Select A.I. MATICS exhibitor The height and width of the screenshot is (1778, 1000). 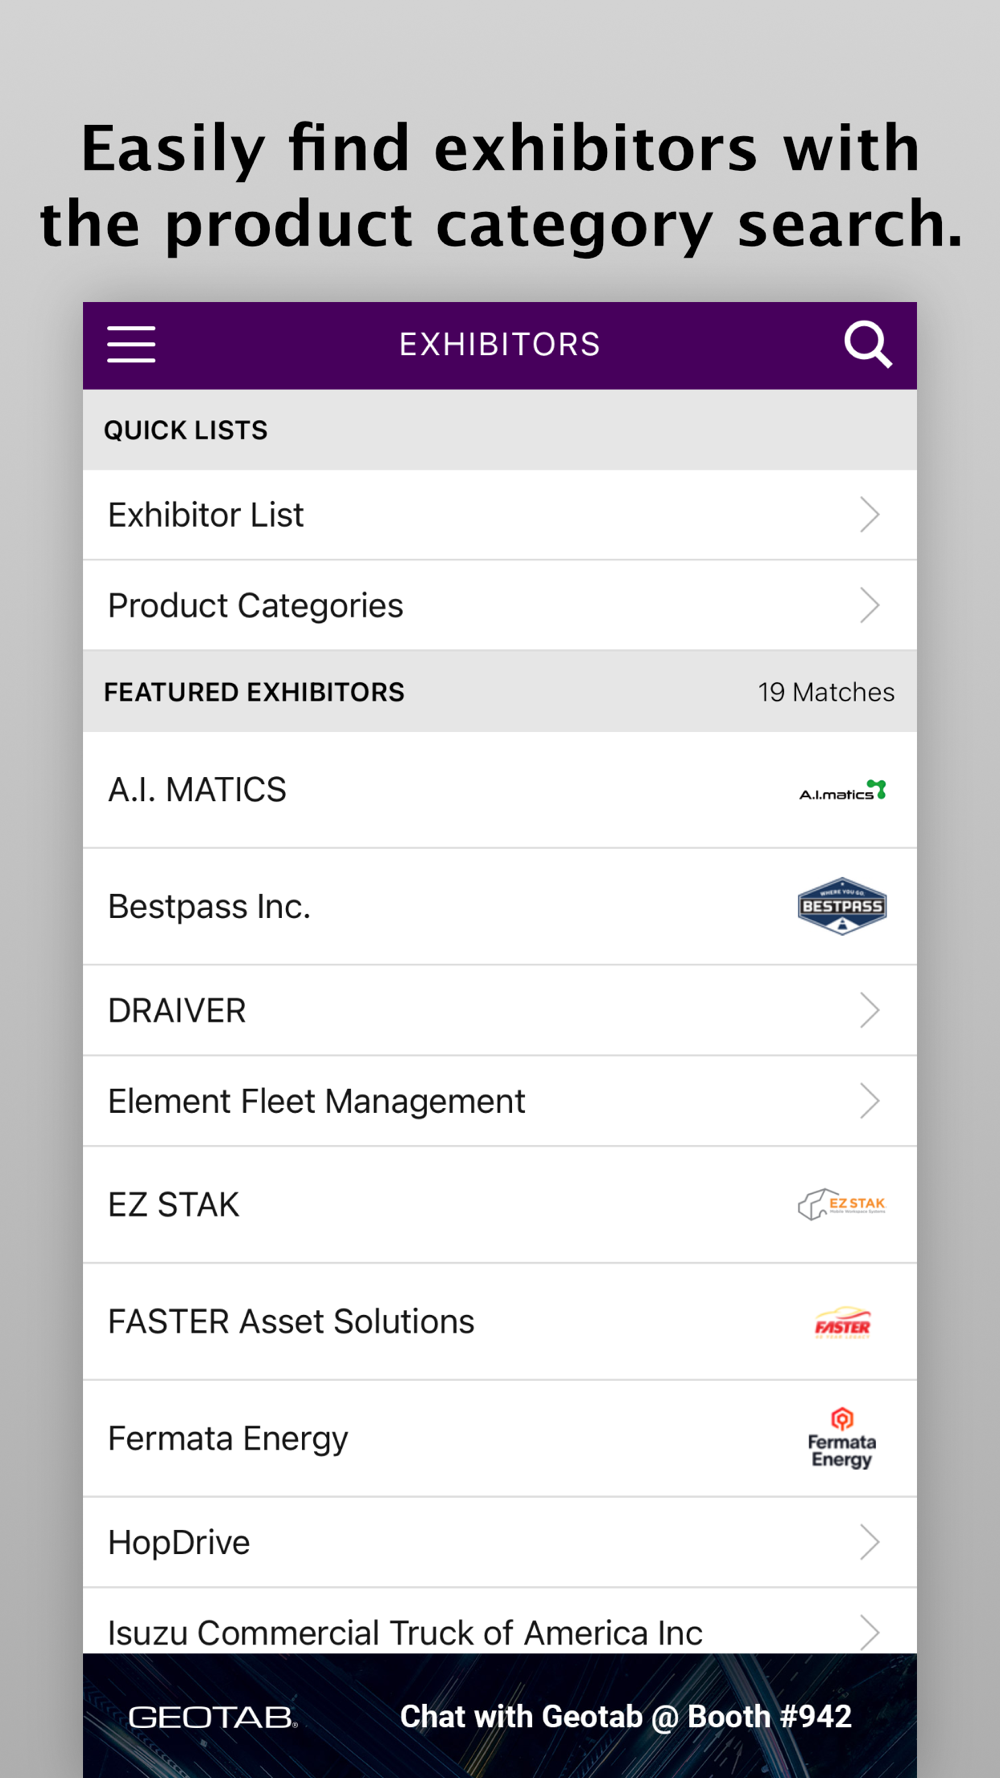[x=500, y=790]
